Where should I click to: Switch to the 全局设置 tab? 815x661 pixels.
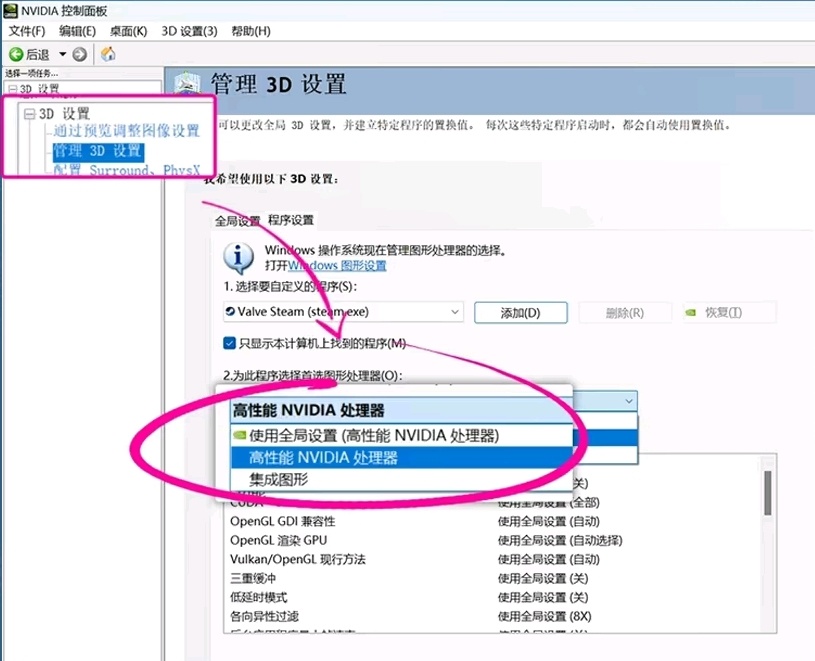(237, 220)
